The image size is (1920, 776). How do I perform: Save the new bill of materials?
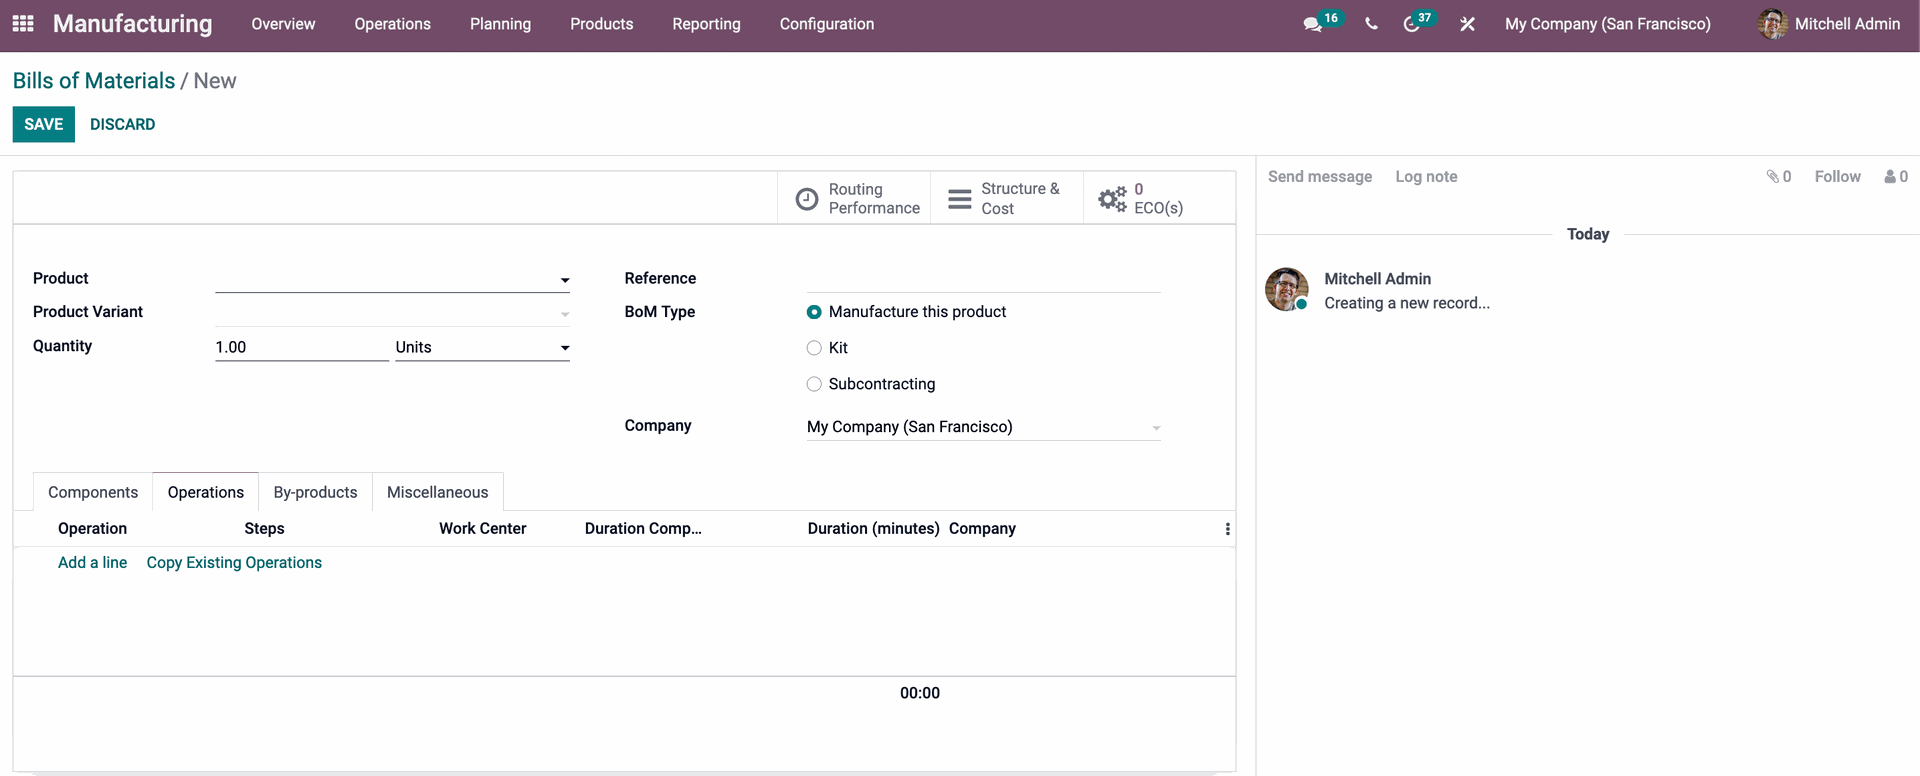pyautogui.click(x=43, y=124)
